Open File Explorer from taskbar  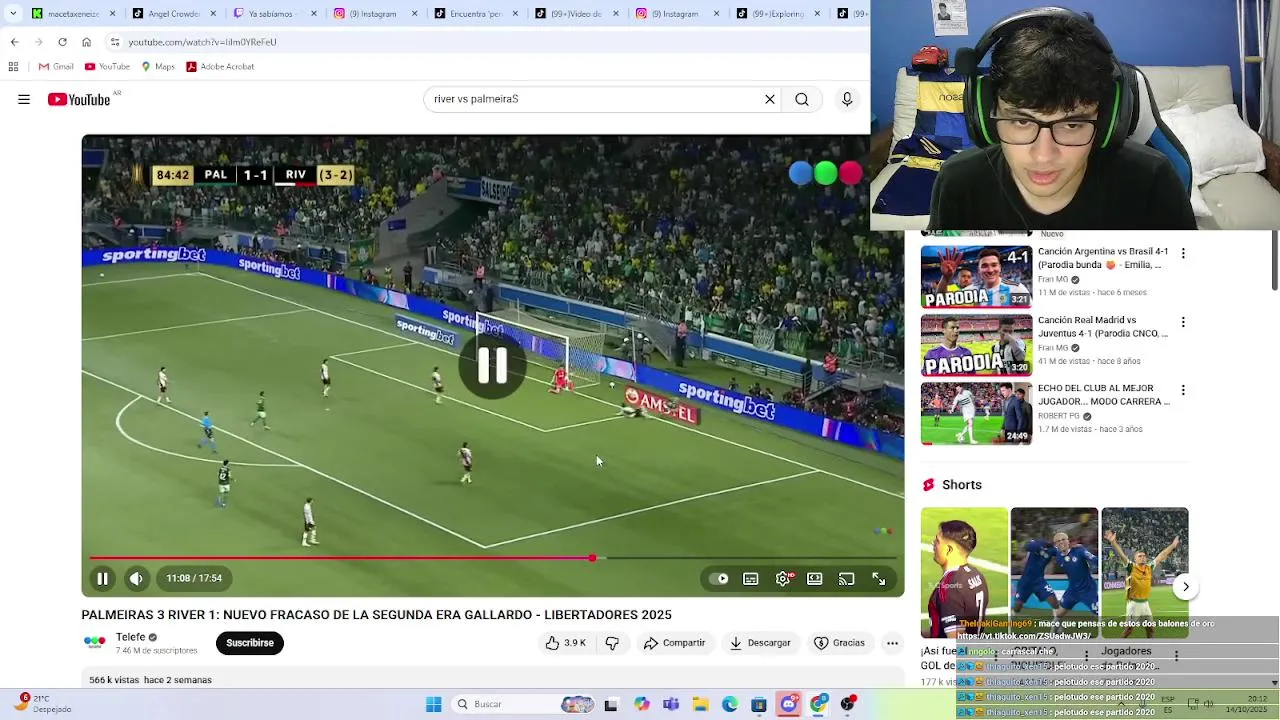tap(701, 704)
